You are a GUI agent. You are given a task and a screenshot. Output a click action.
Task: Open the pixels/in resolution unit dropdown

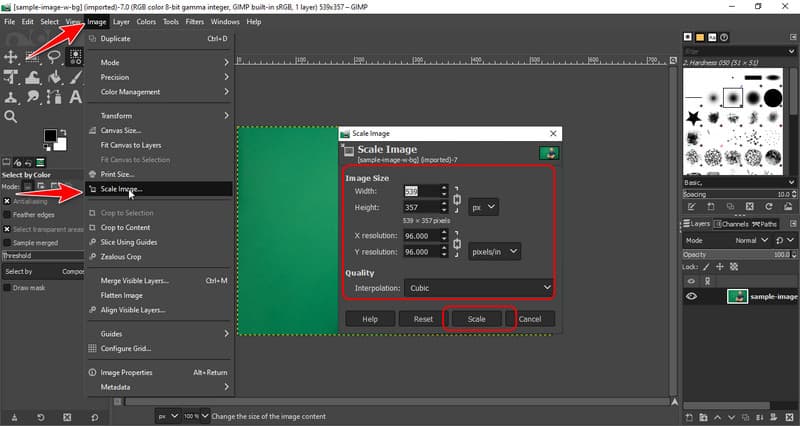click(494, 252)
